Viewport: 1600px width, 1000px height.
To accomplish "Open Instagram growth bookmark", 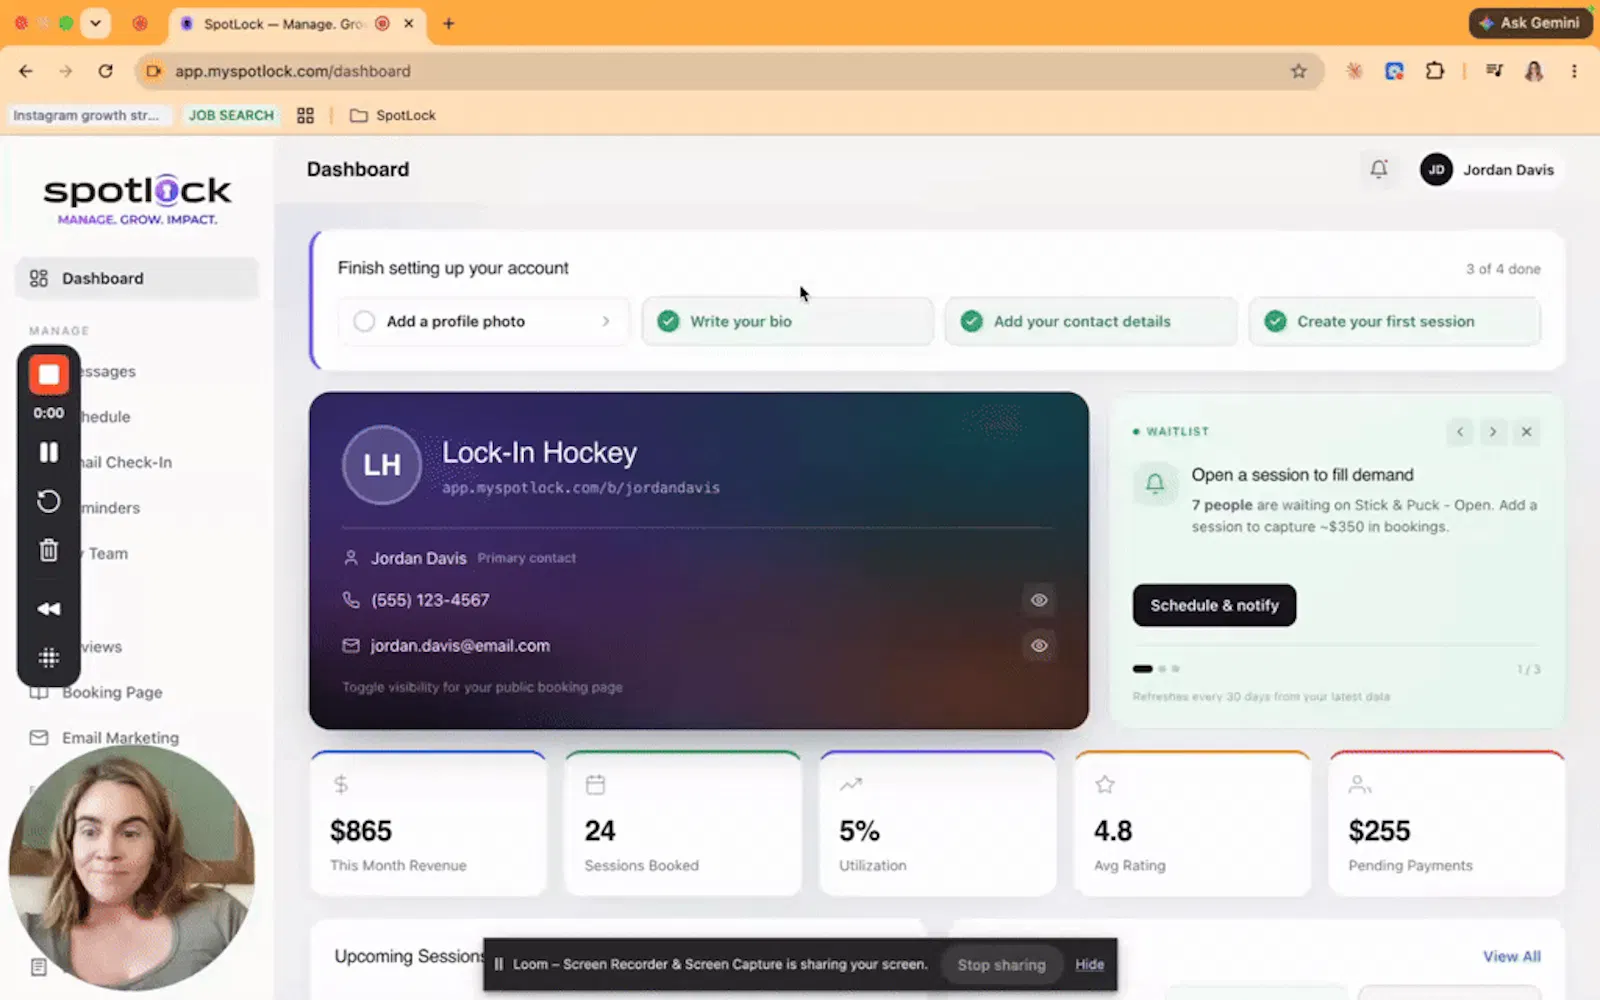I will click(86, 115).
